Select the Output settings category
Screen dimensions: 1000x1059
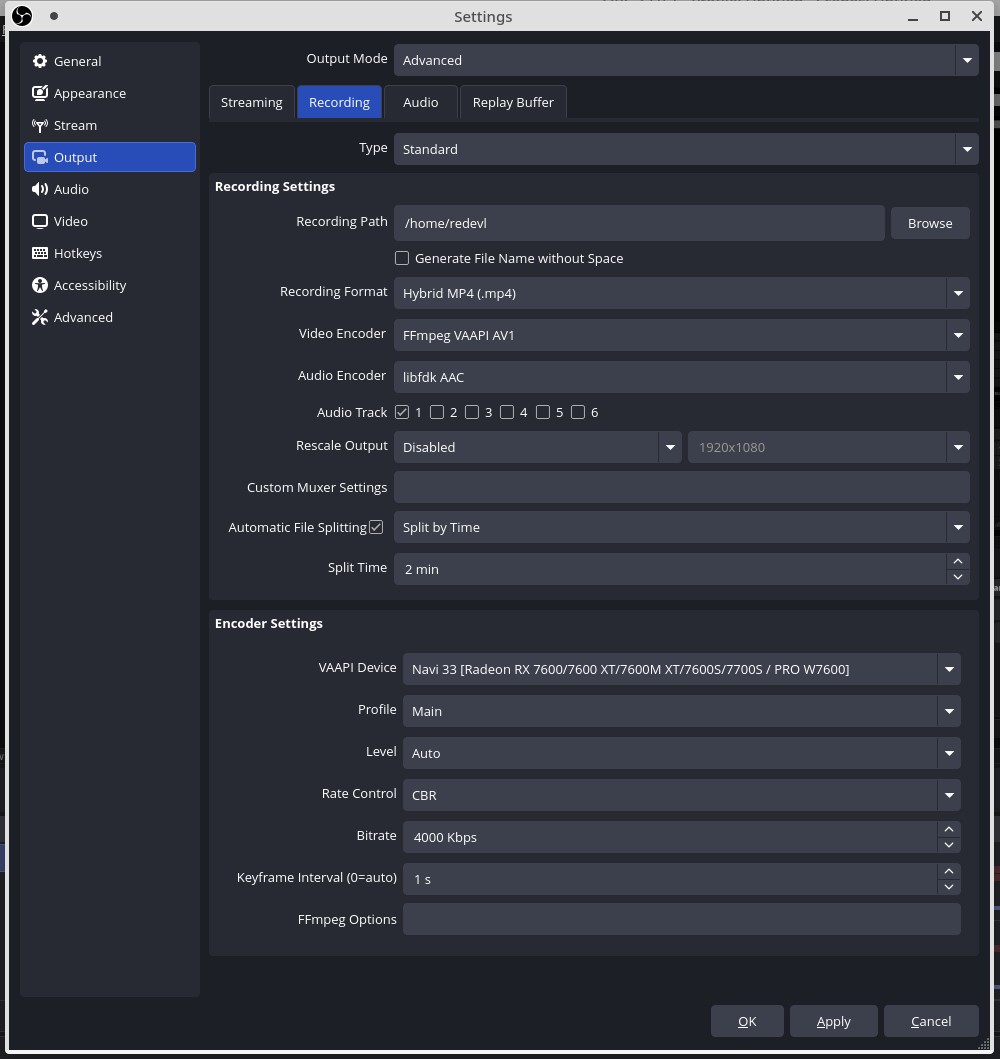point(110,157)
